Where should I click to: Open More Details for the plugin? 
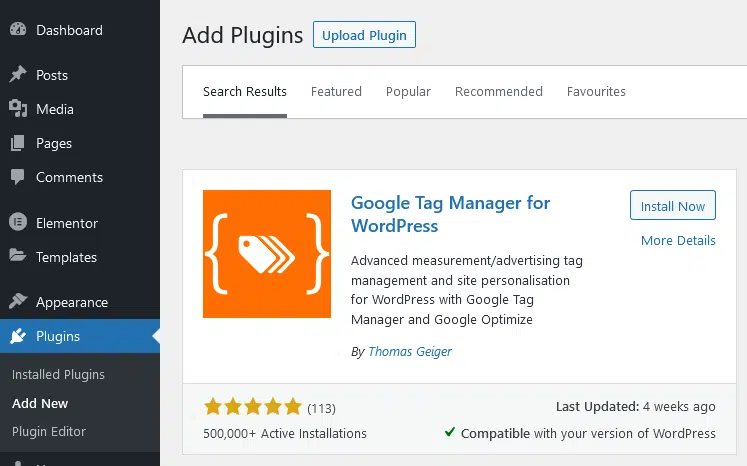click(678, 241)
